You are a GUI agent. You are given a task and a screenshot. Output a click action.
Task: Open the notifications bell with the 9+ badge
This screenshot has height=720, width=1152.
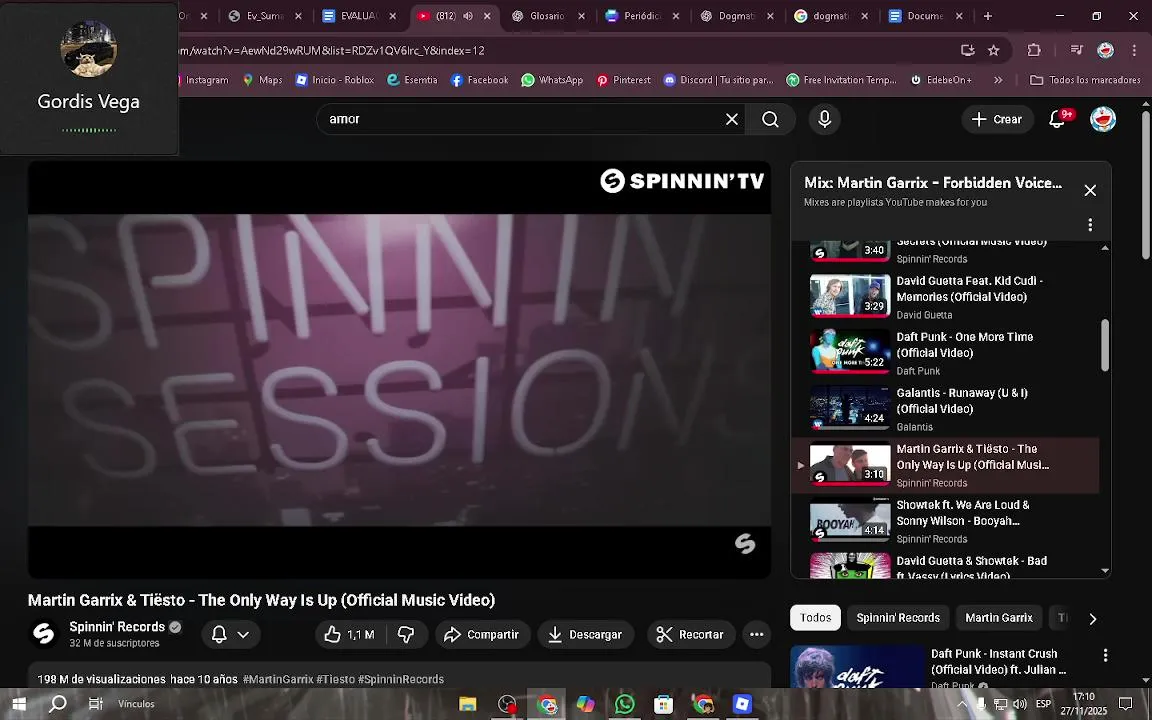click(1058, 119)
